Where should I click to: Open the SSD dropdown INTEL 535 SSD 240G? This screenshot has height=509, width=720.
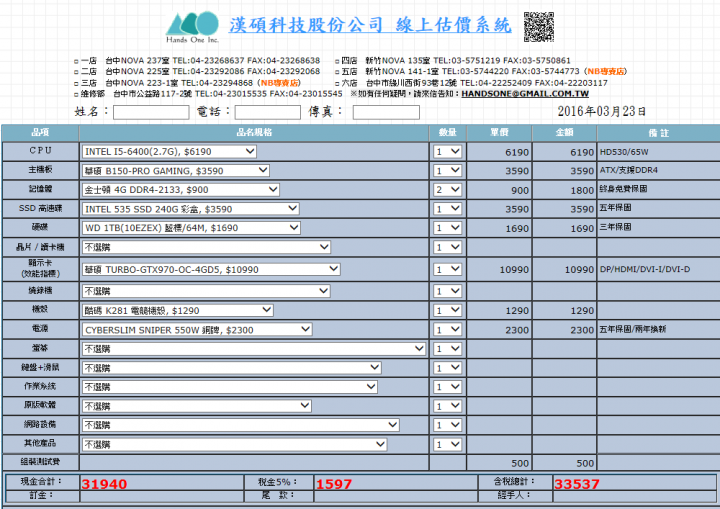tap(191, 209)
